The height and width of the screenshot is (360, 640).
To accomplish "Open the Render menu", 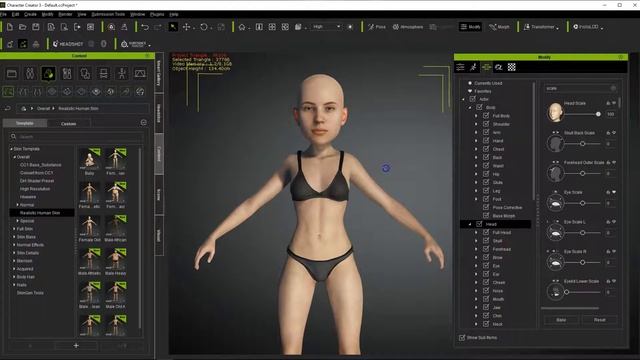I will 65,14.
